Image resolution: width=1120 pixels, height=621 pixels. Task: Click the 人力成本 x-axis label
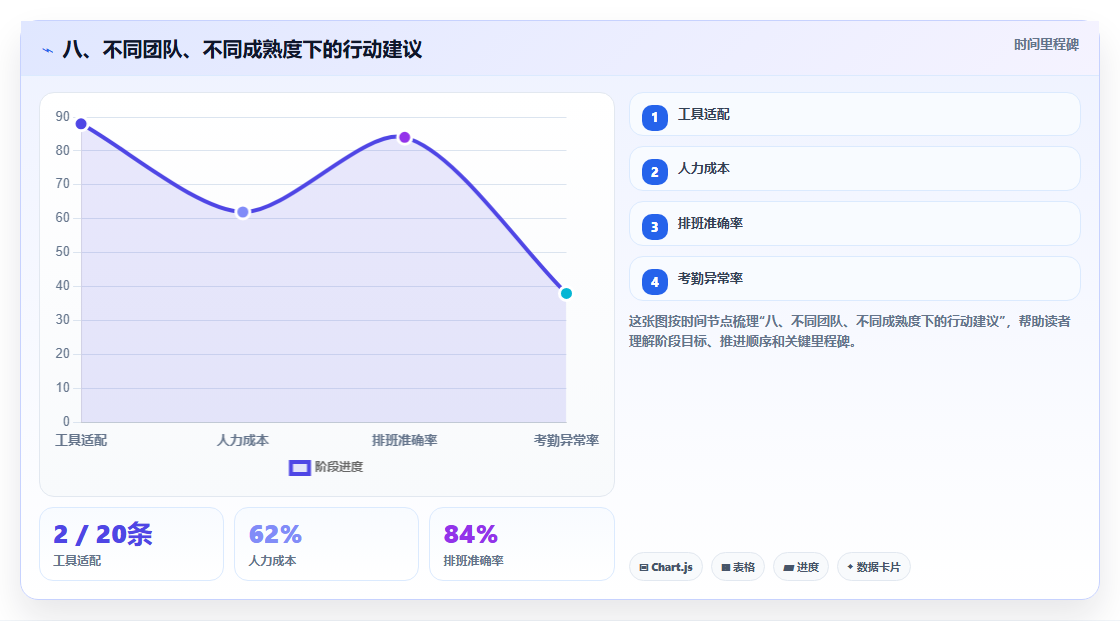coord(243,440)
